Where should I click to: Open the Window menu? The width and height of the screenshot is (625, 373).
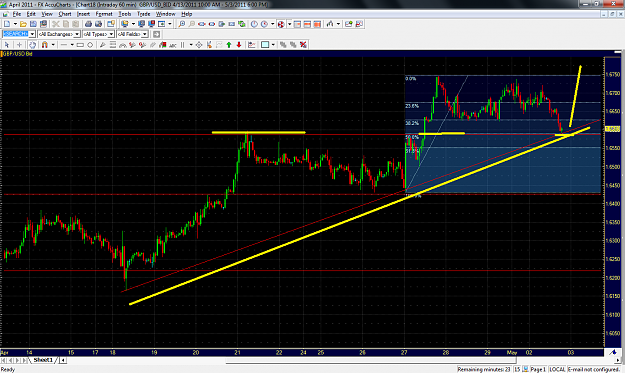[x=165, y=14]
